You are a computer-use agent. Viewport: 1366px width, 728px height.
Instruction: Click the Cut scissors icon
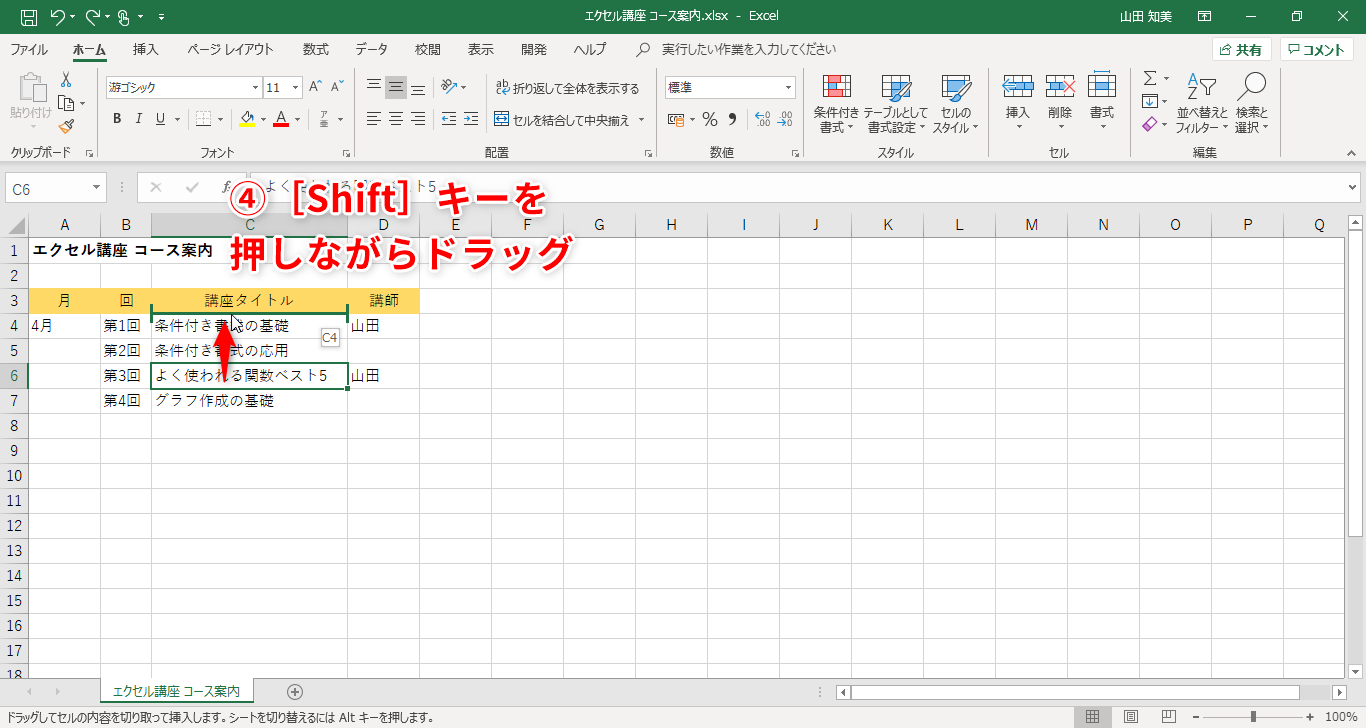point(66,80)
